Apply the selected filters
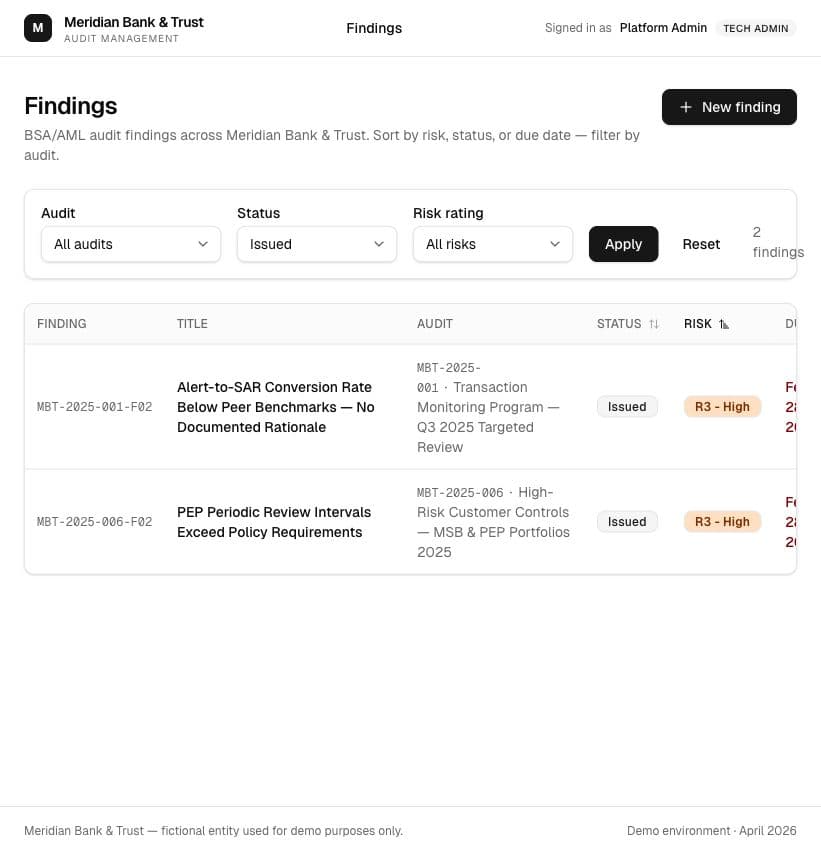 pos(623,244)
